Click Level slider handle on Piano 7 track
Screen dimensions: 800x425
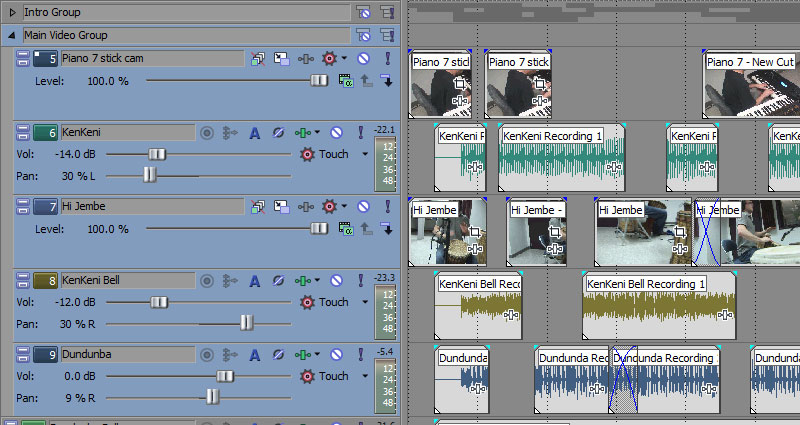tap(319, 81)
